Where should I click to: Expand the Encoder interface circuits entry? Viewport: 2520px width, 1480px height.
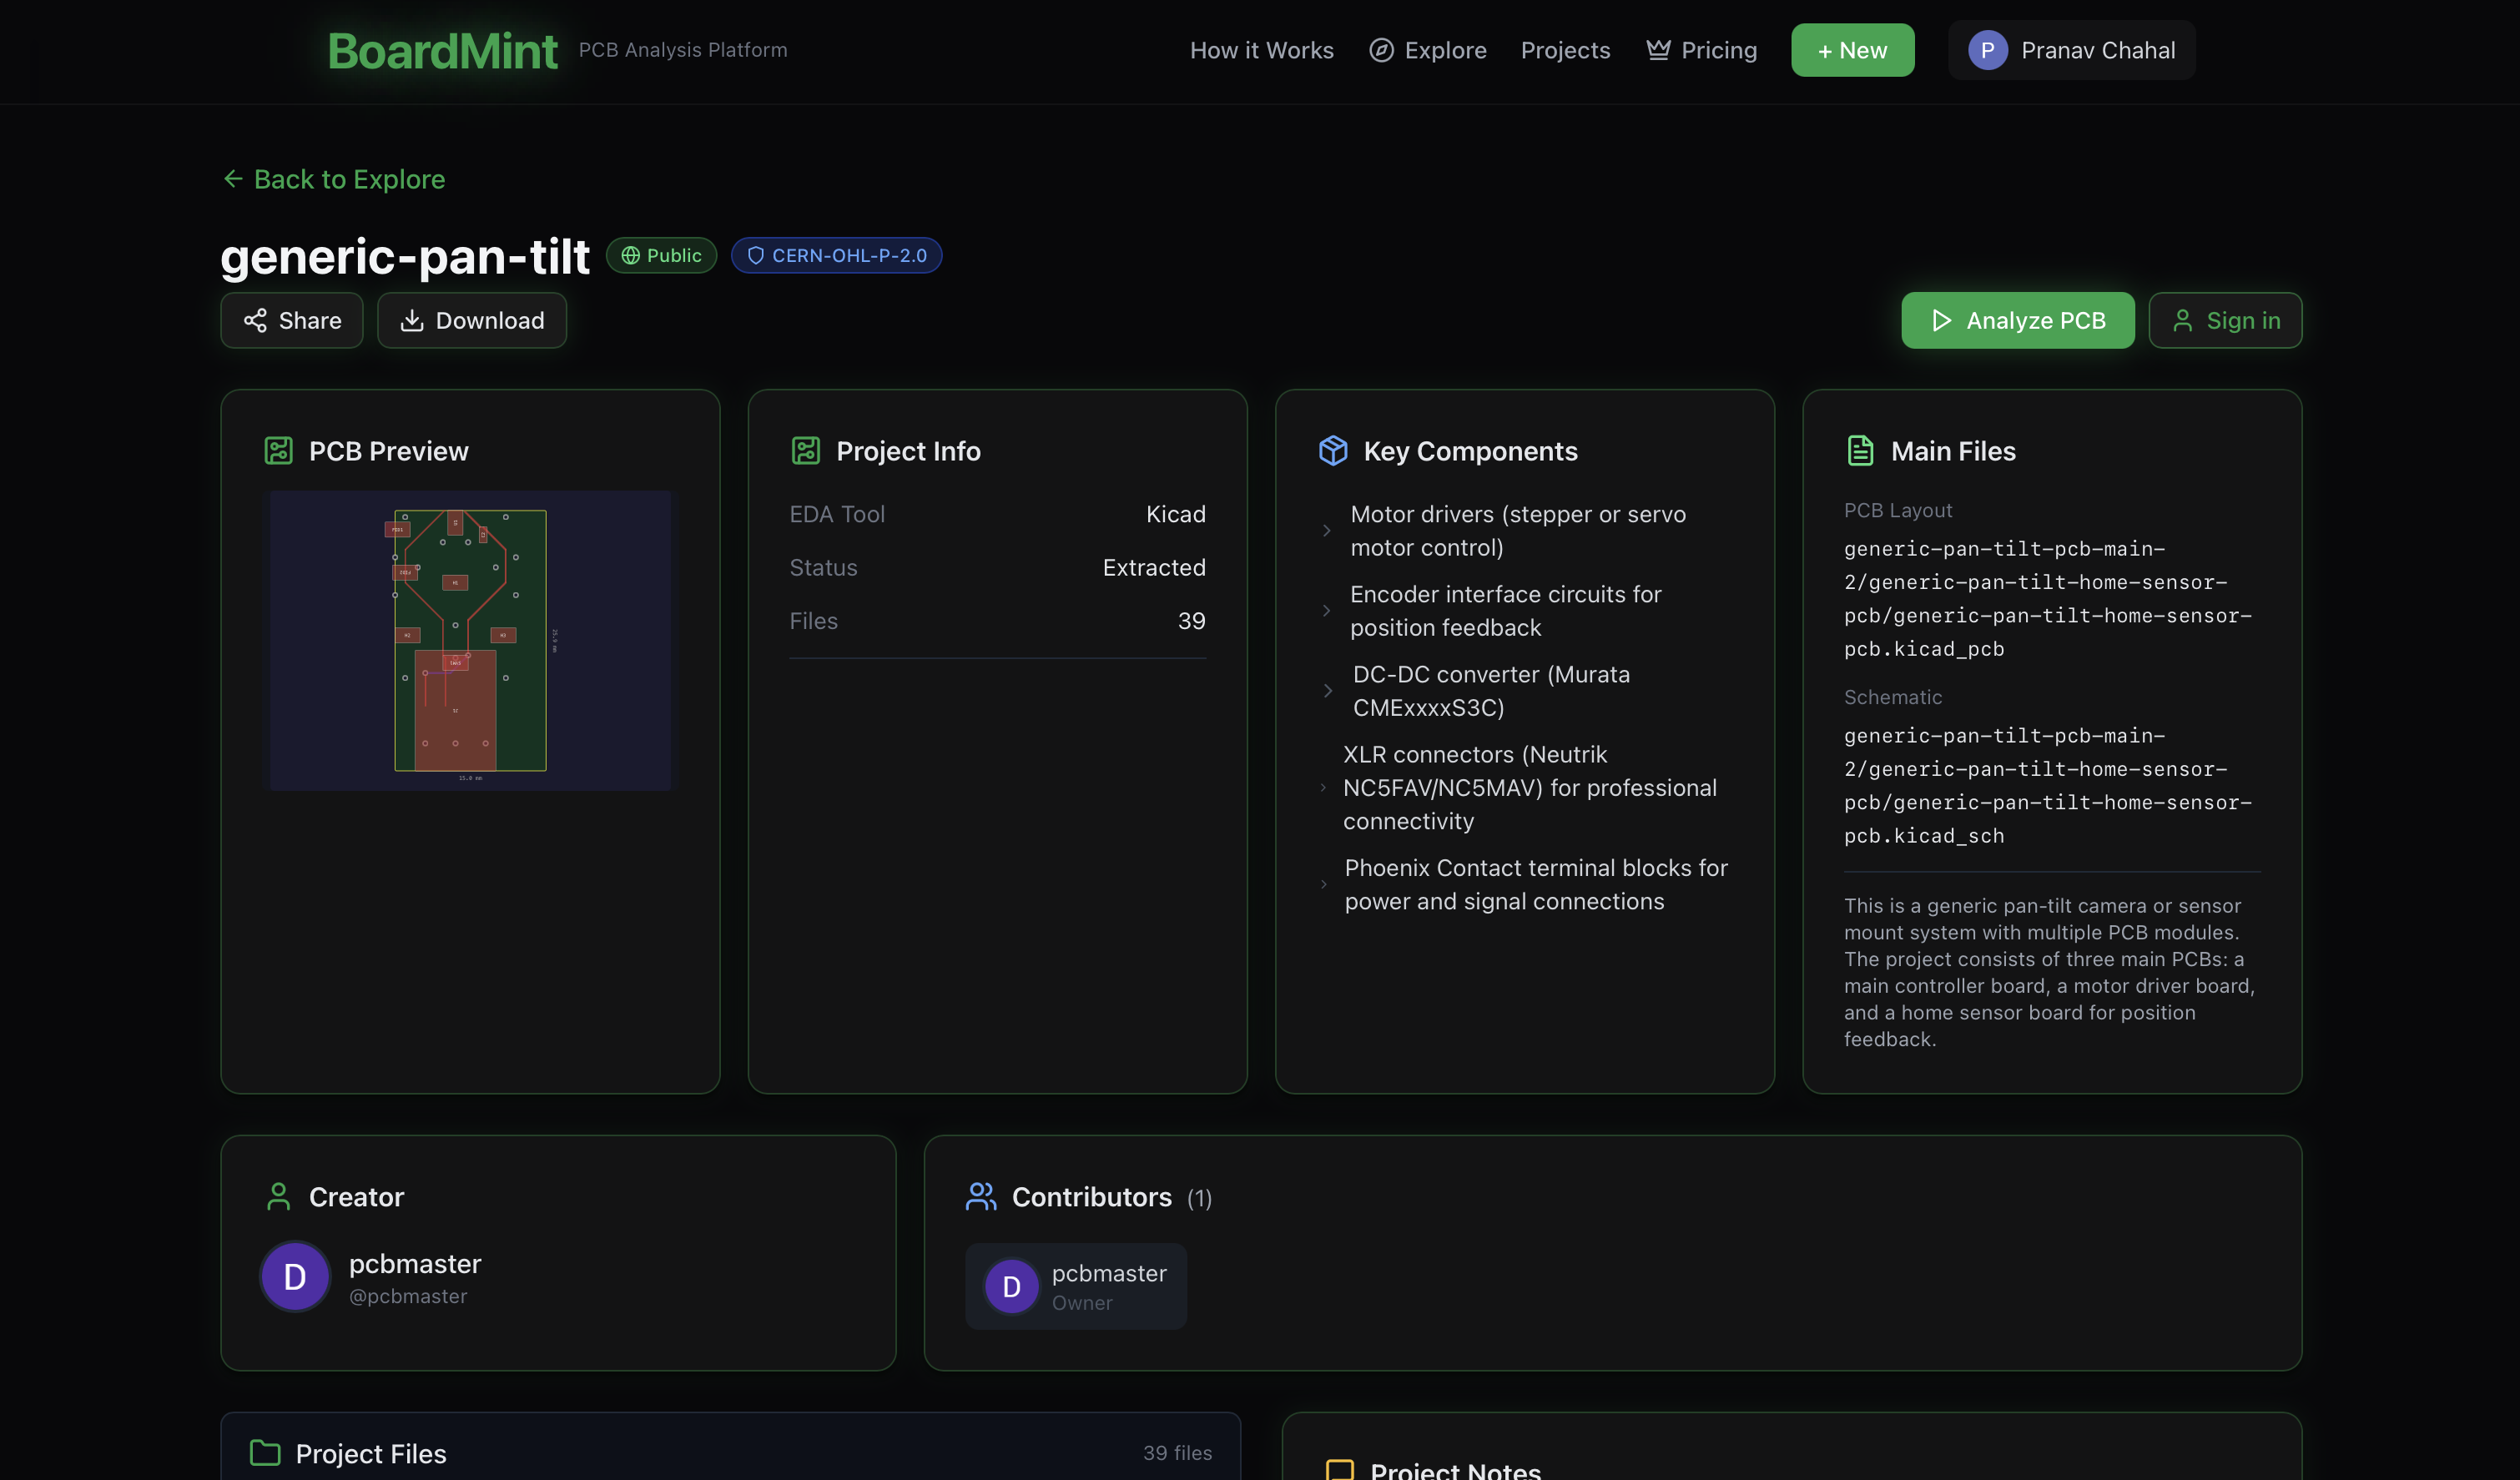pyautogui.click(x=1327, y=610)
